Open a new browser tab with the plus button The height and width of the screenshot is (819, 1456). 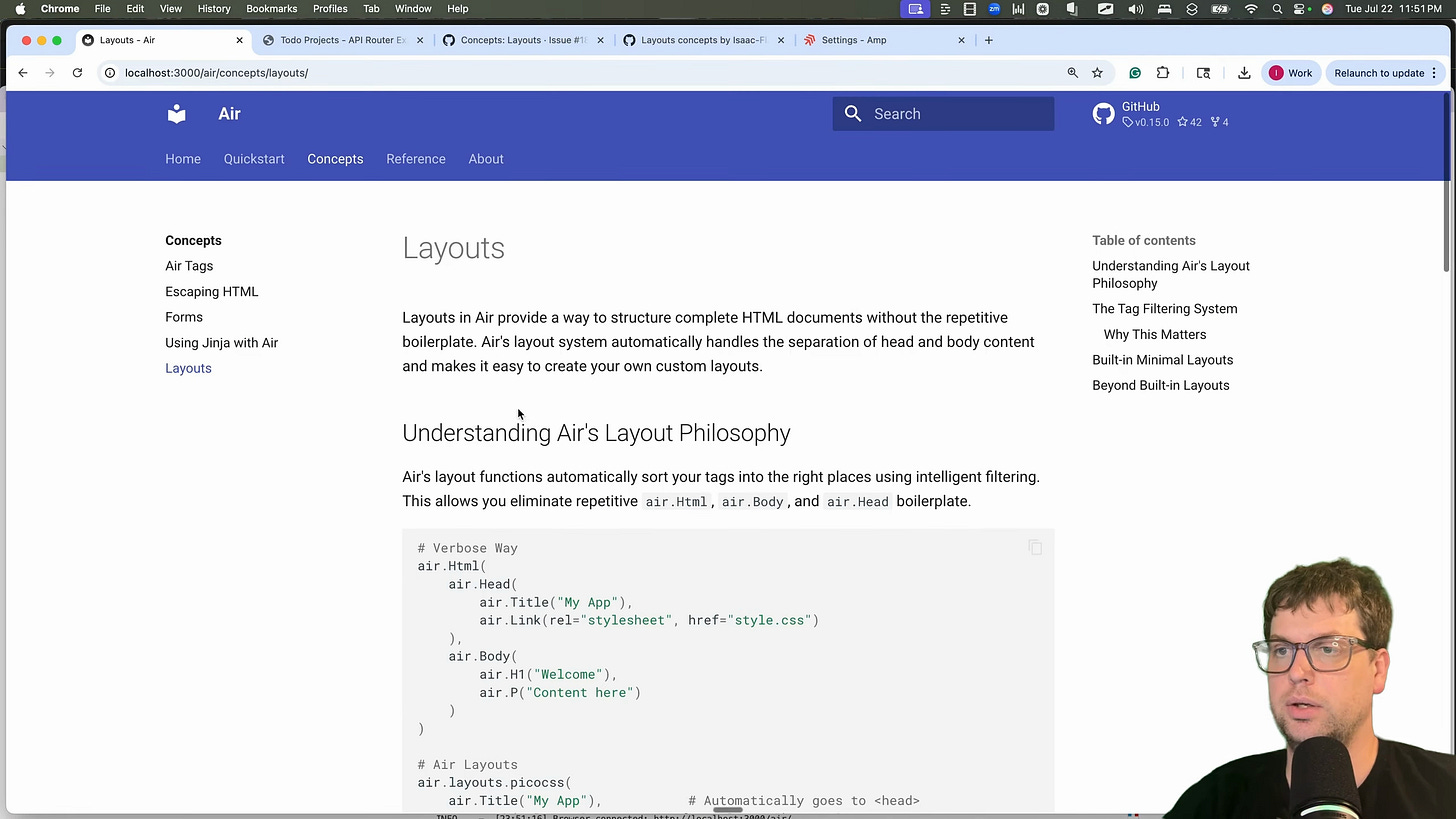coord(988,40)
